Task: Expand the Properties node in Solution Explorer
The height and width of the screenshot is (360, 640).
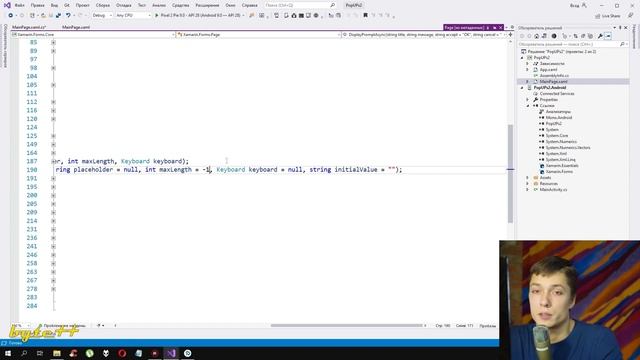Action: 527,100
